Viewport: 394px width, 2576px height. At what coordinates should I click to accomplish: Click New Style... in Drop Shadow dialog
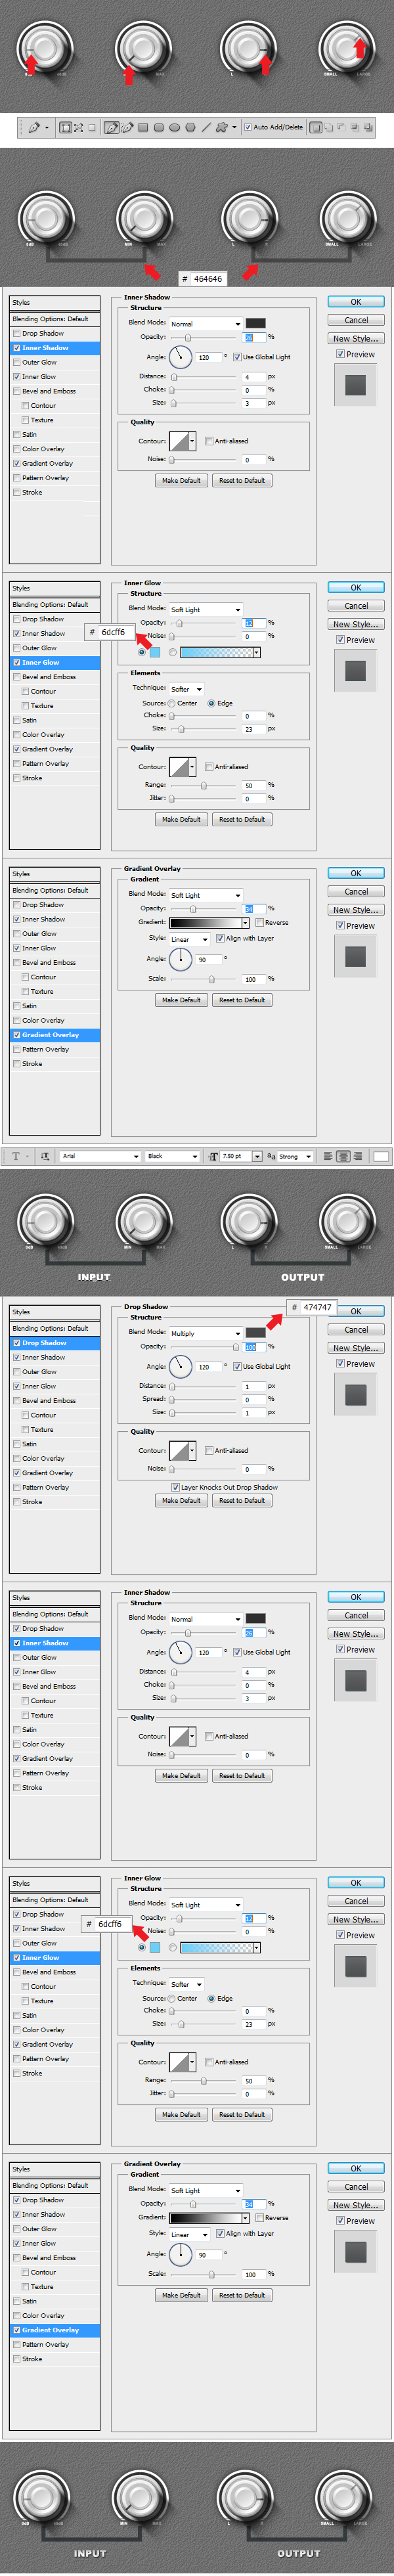[356, 1348]
